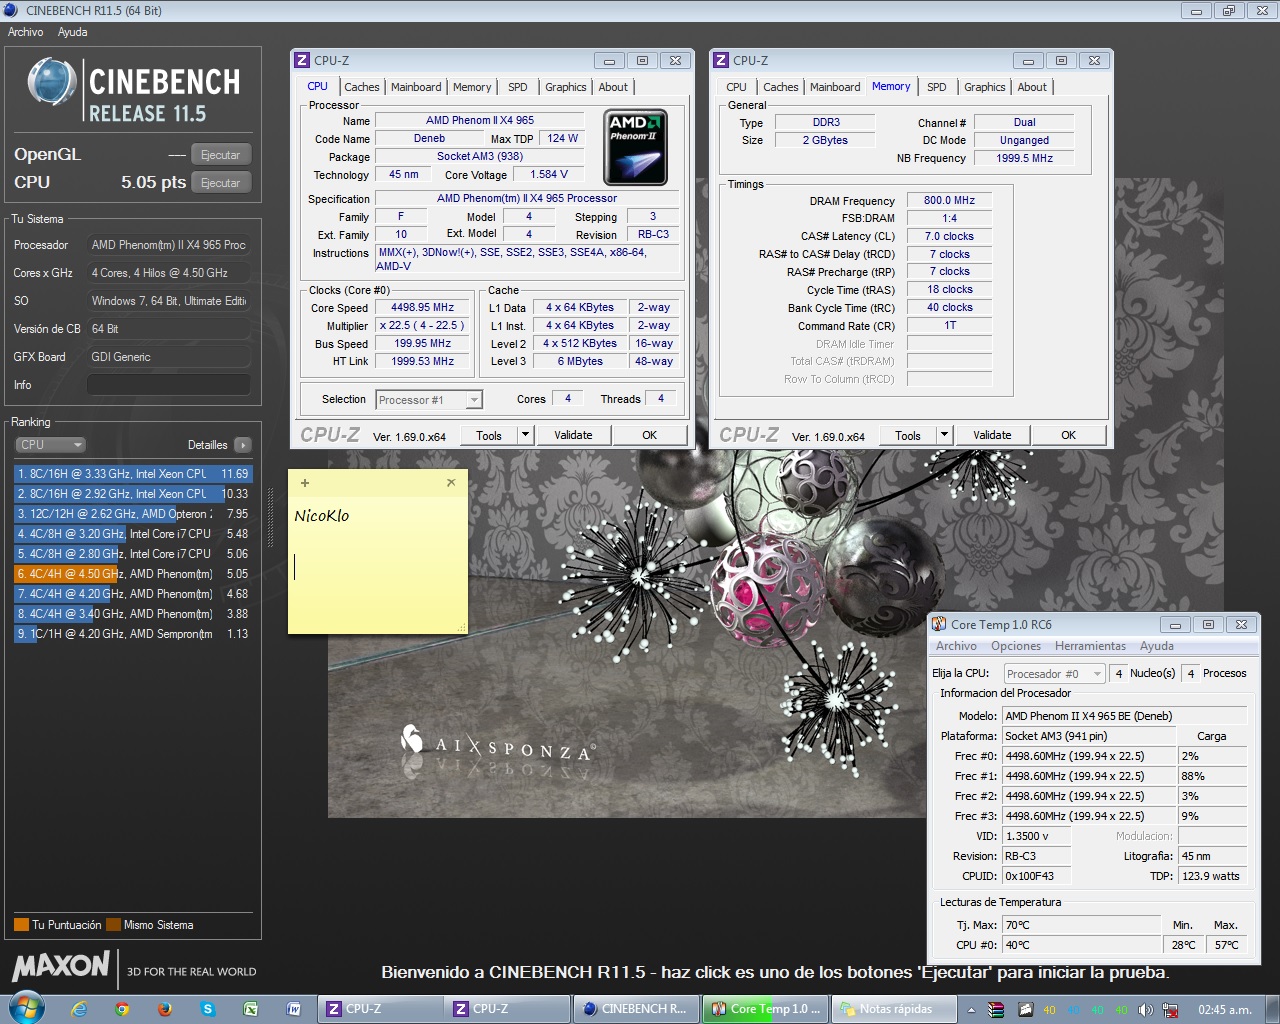The height and width of the screenshot is (1024, 1280).
Task: Click the Maxon logo at bottom left
Action: click(x=61, y=966)
